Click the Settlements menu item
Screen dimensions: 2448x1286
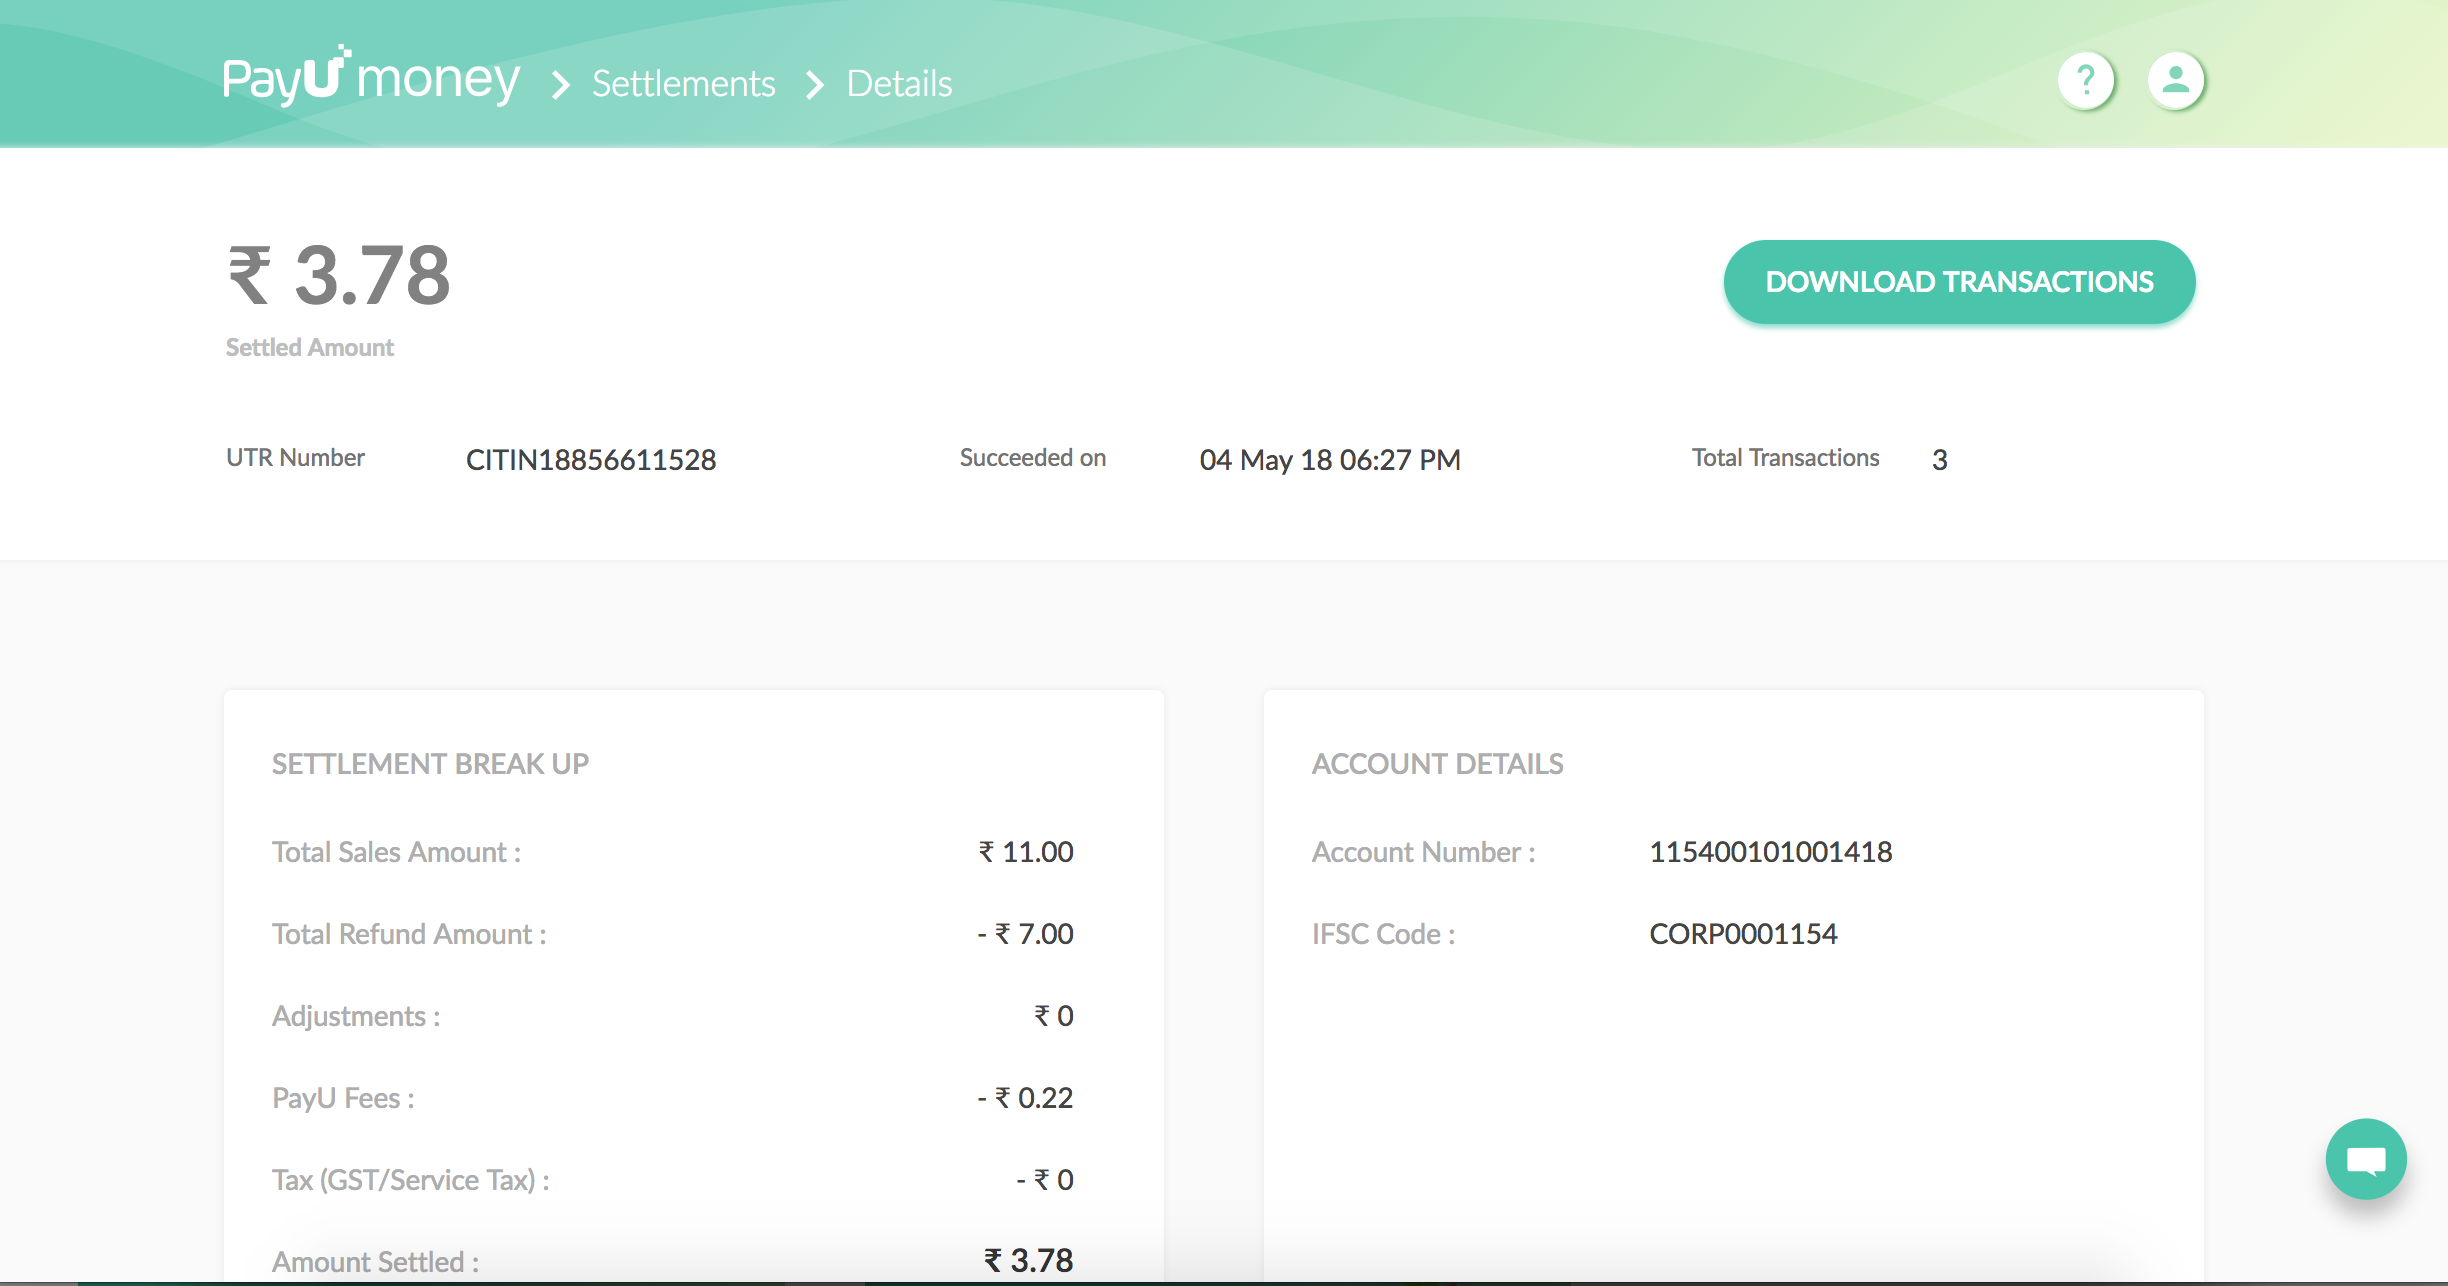pyautogui.click(x=680, y=79)
